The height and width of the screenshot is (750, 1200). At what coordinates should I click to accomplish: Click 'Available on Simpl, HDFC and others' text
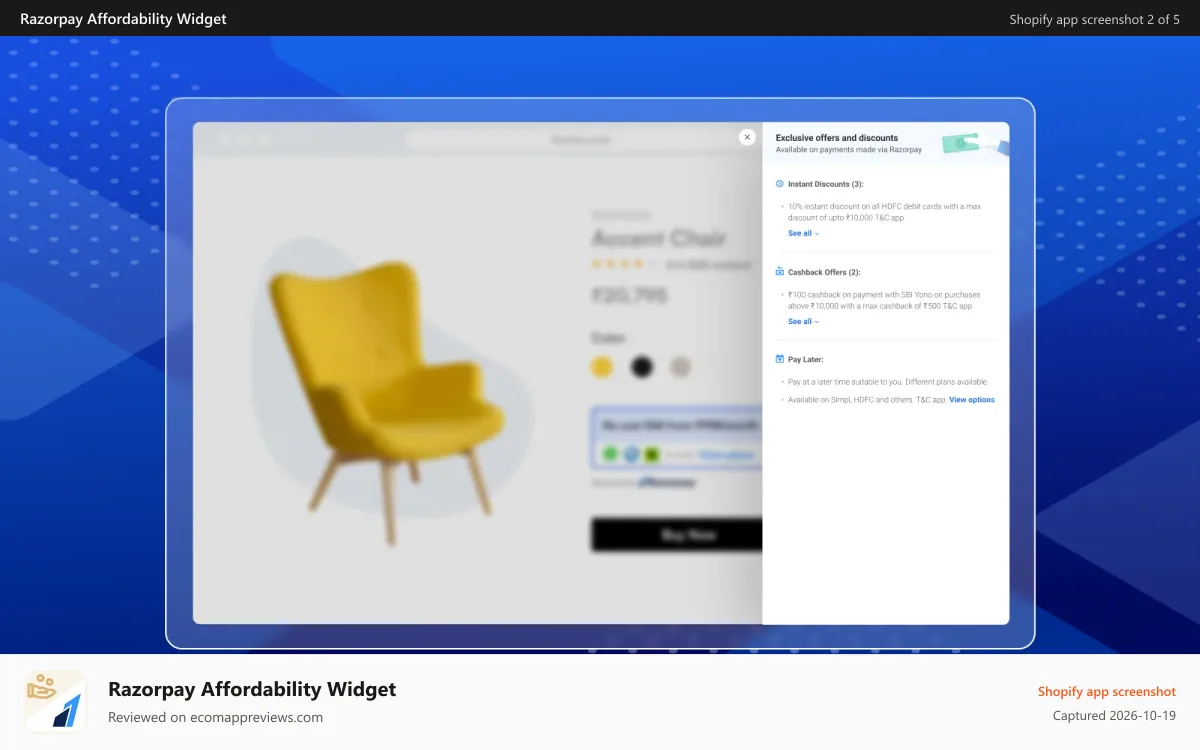point(866,400)
